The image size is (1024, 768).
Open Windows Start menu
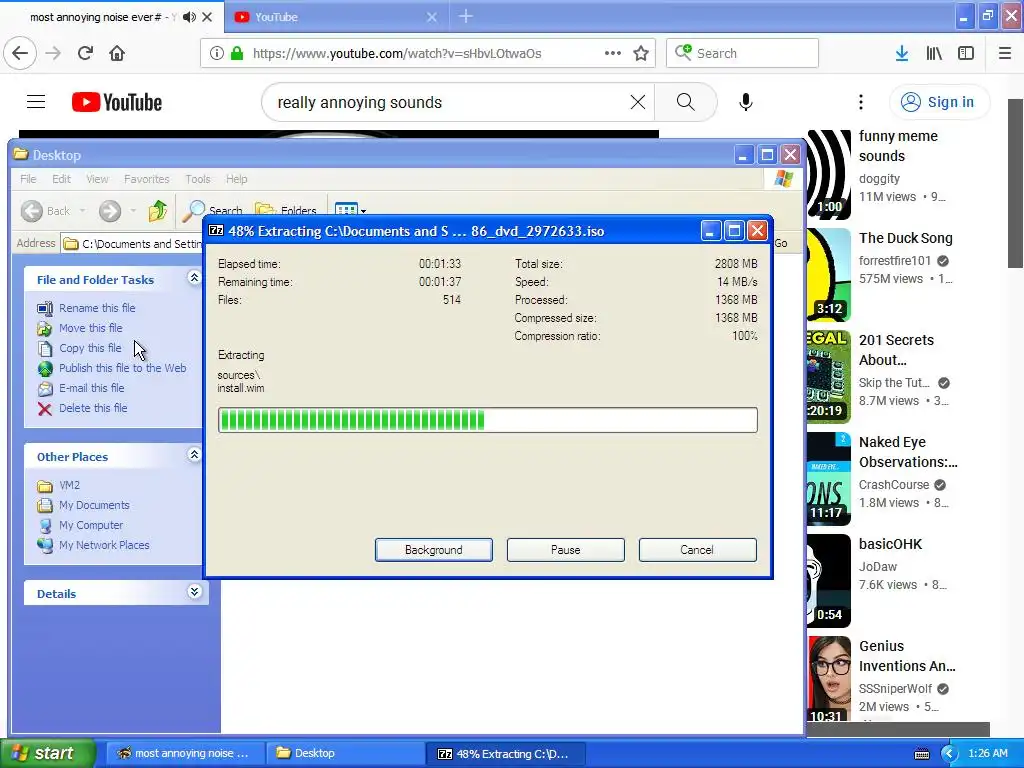pos(46,753)
